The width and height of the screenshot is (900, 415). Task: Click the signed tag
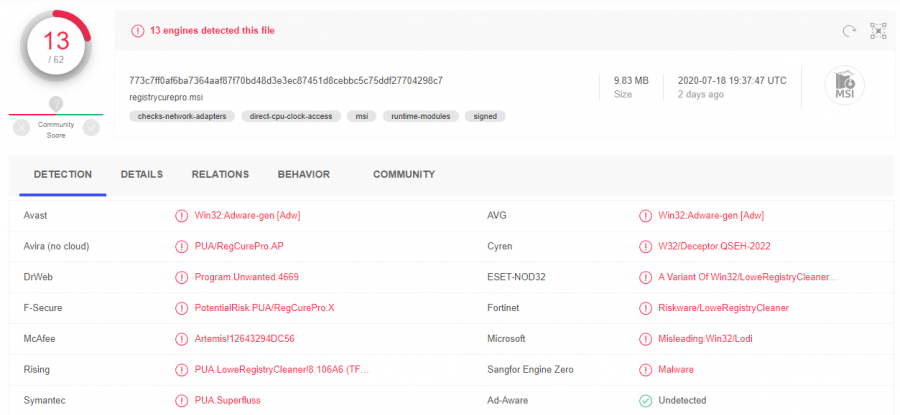tap(485, 117)
